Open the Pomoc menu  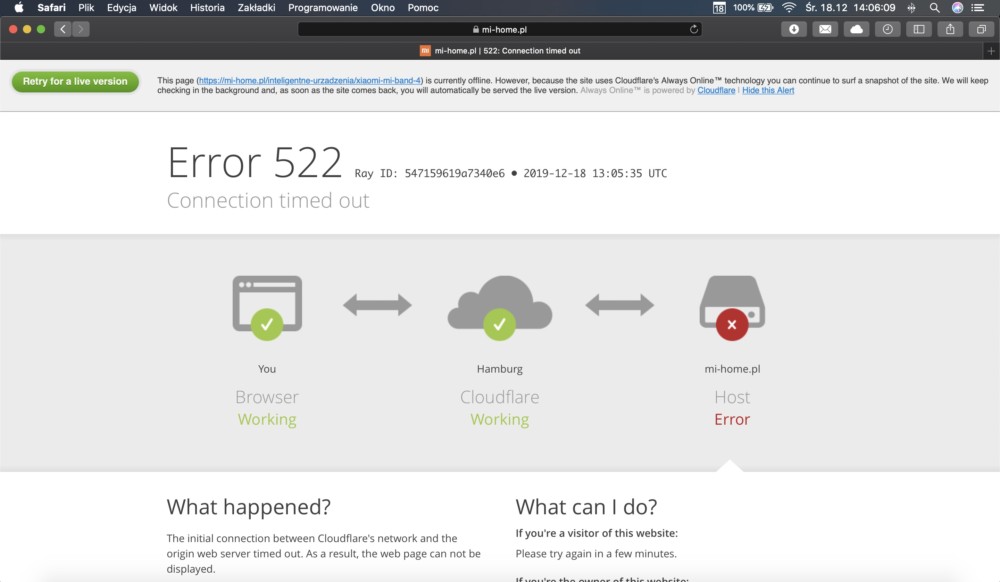point(423,8)
